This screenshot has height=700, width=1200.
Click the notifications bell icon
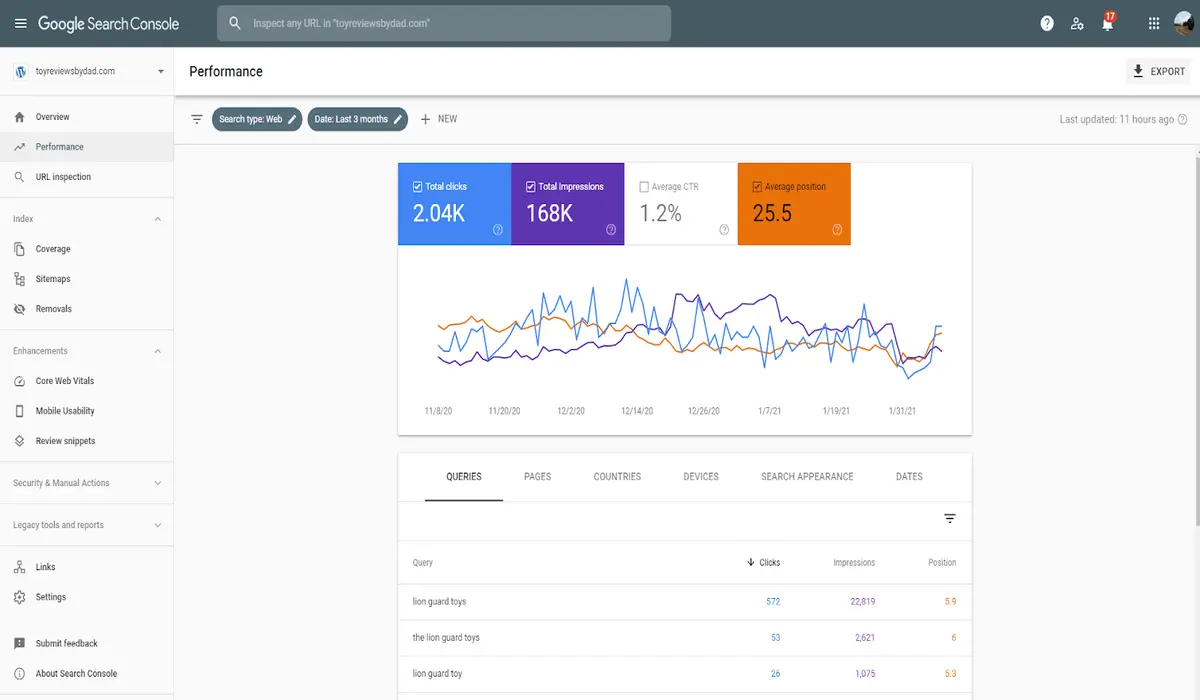point(1107,24)
